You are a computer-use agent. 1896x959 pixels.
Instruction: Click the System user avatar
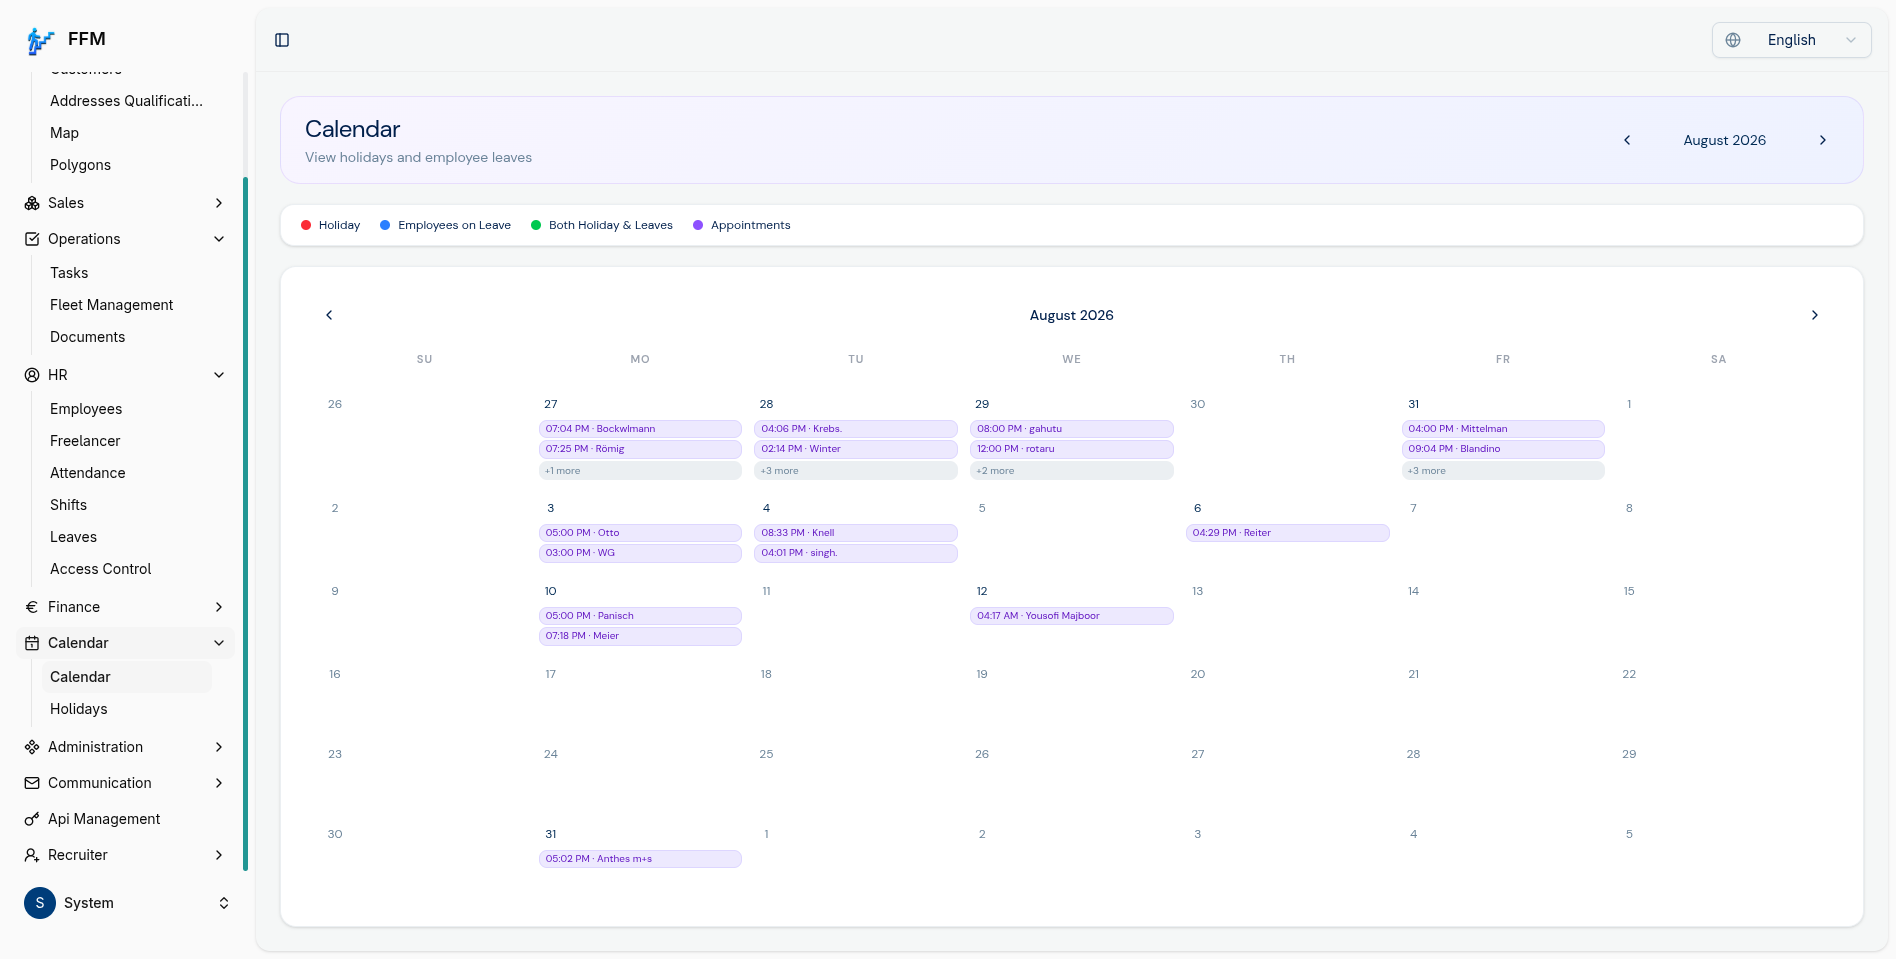pyautogui.click(x=40, y=903)
